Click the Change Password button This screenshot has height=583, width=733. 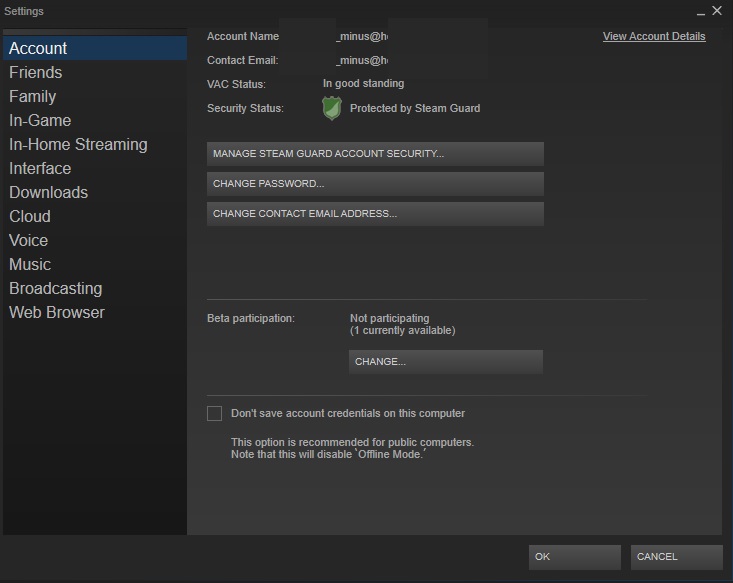(375, 184)
